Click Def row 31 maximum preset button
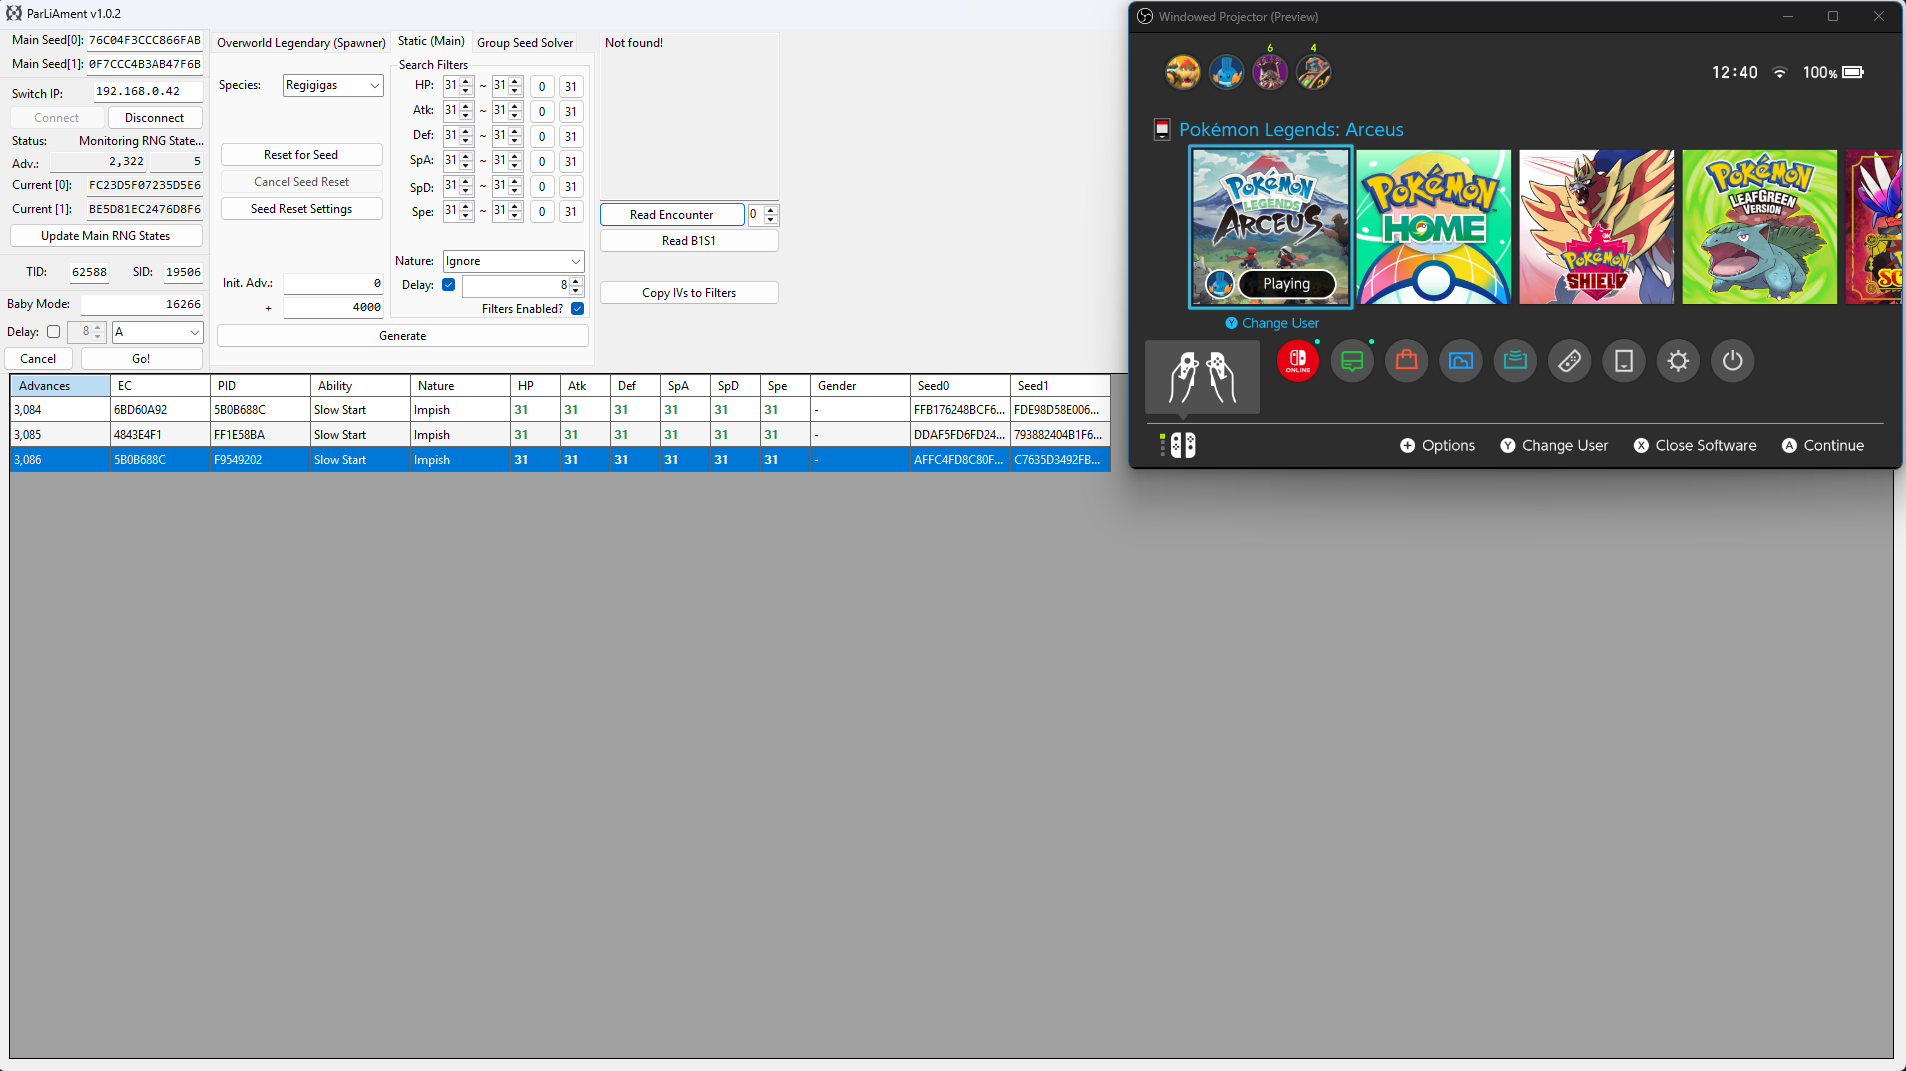The height and width of the screenshot is (1071, 1906). pos(571,137)
